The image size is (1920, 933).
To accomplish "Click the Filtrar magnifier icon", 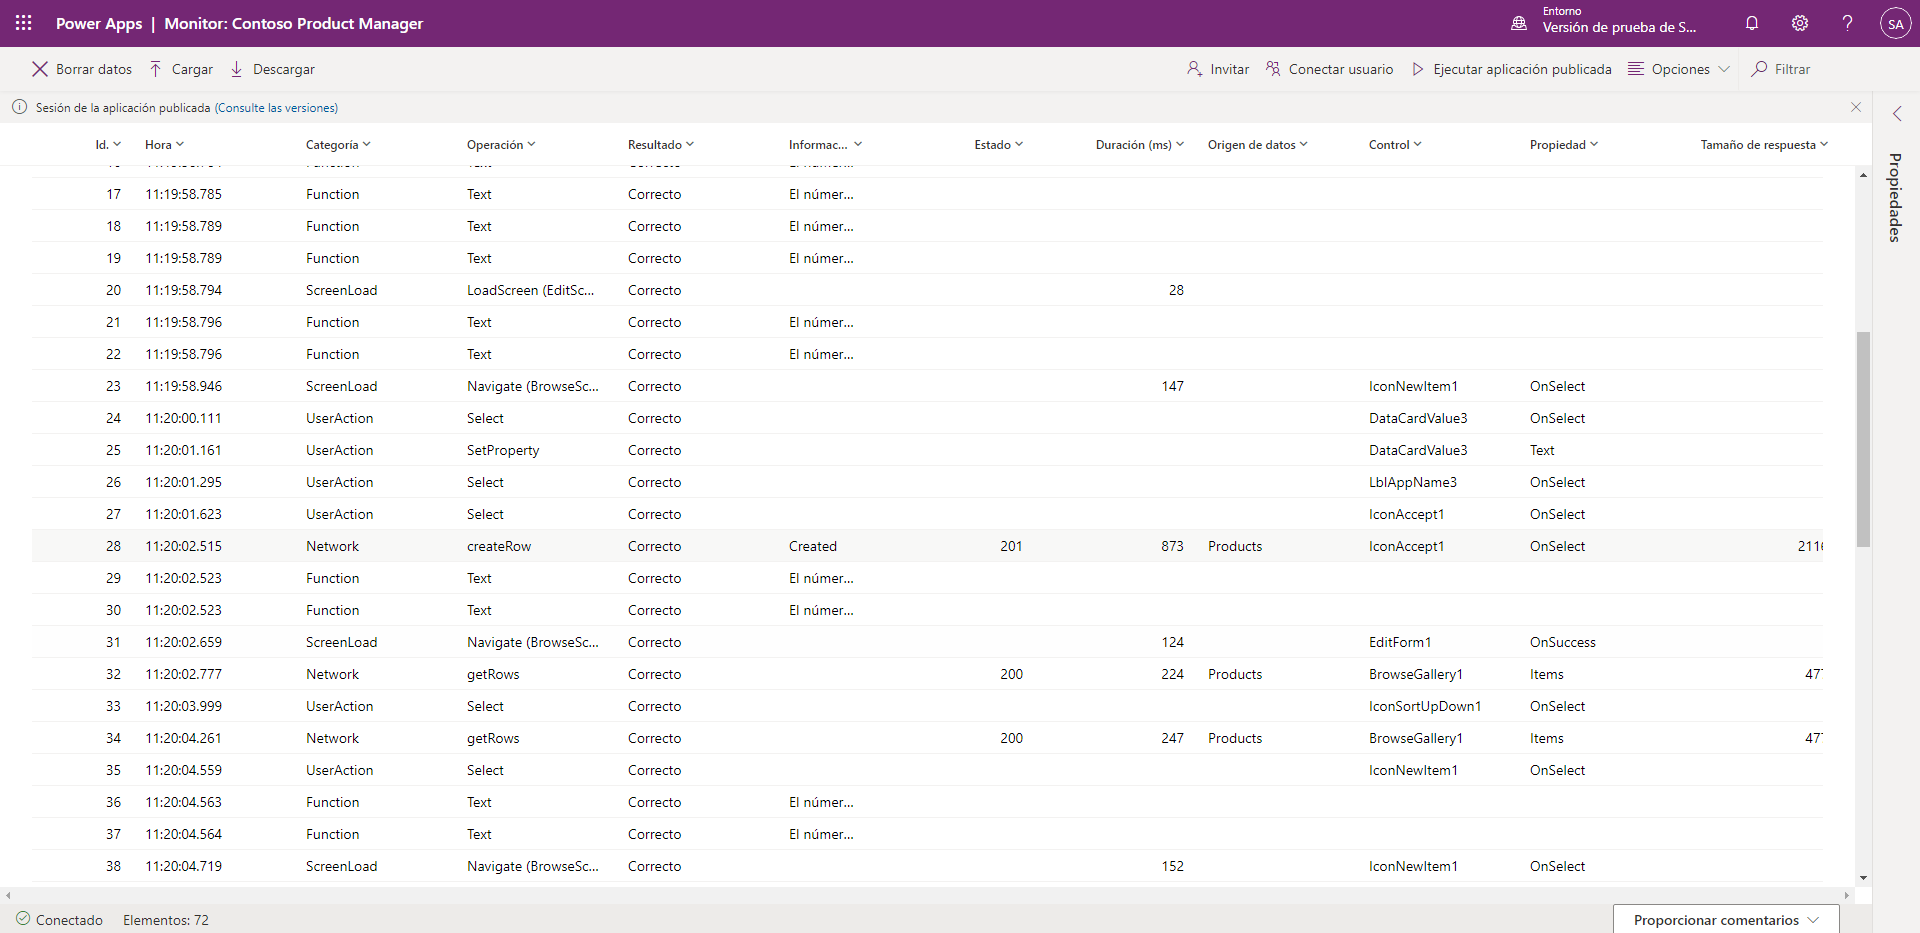I will [x=1759, y=69].
